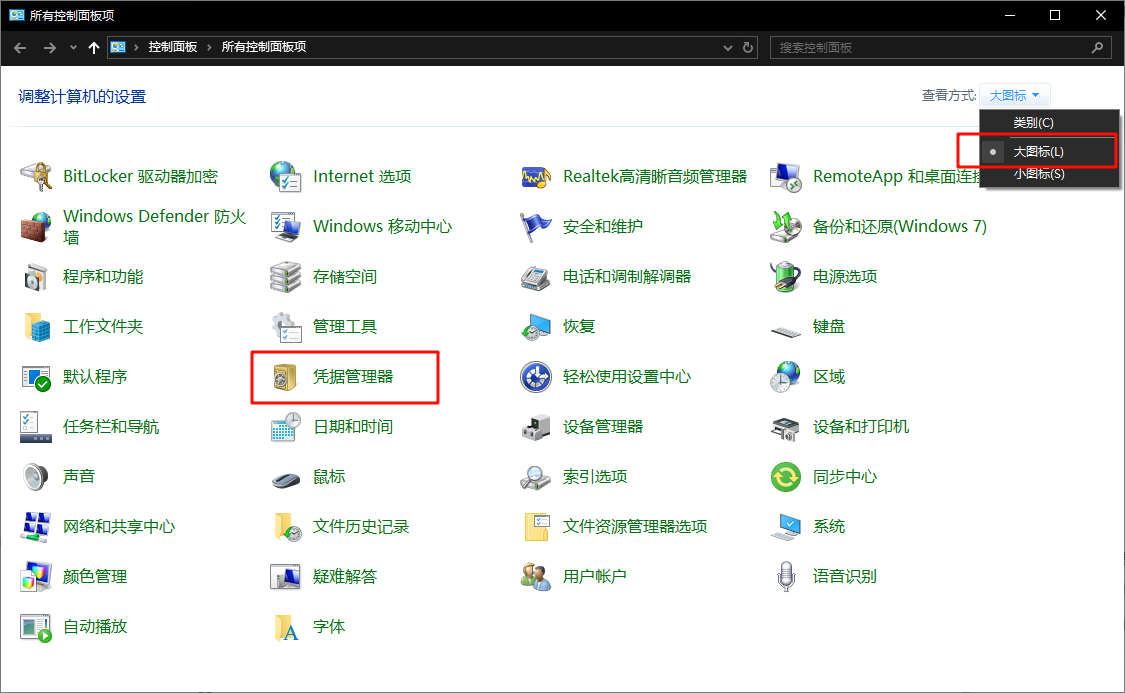Open the 设备管理器 icon
Screen dimensions: 1125x693
point(535,427)
